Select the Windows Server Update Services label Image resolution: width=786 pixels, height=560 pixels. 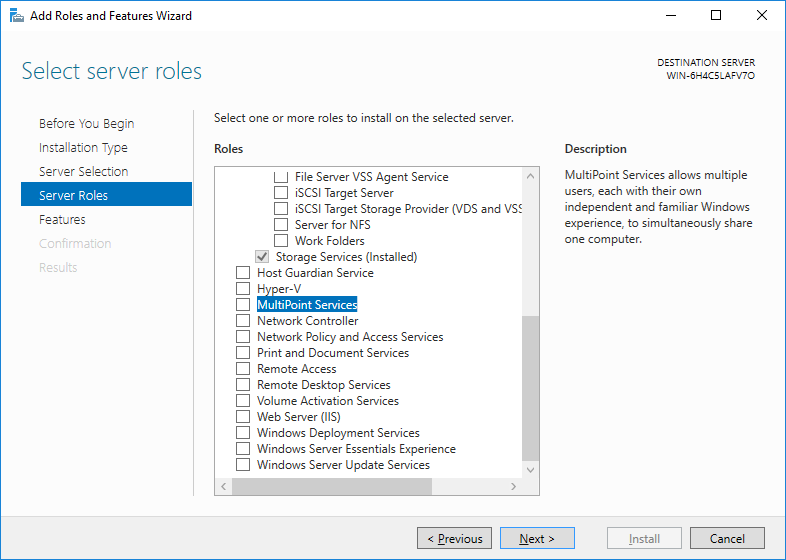pos(343,465)
